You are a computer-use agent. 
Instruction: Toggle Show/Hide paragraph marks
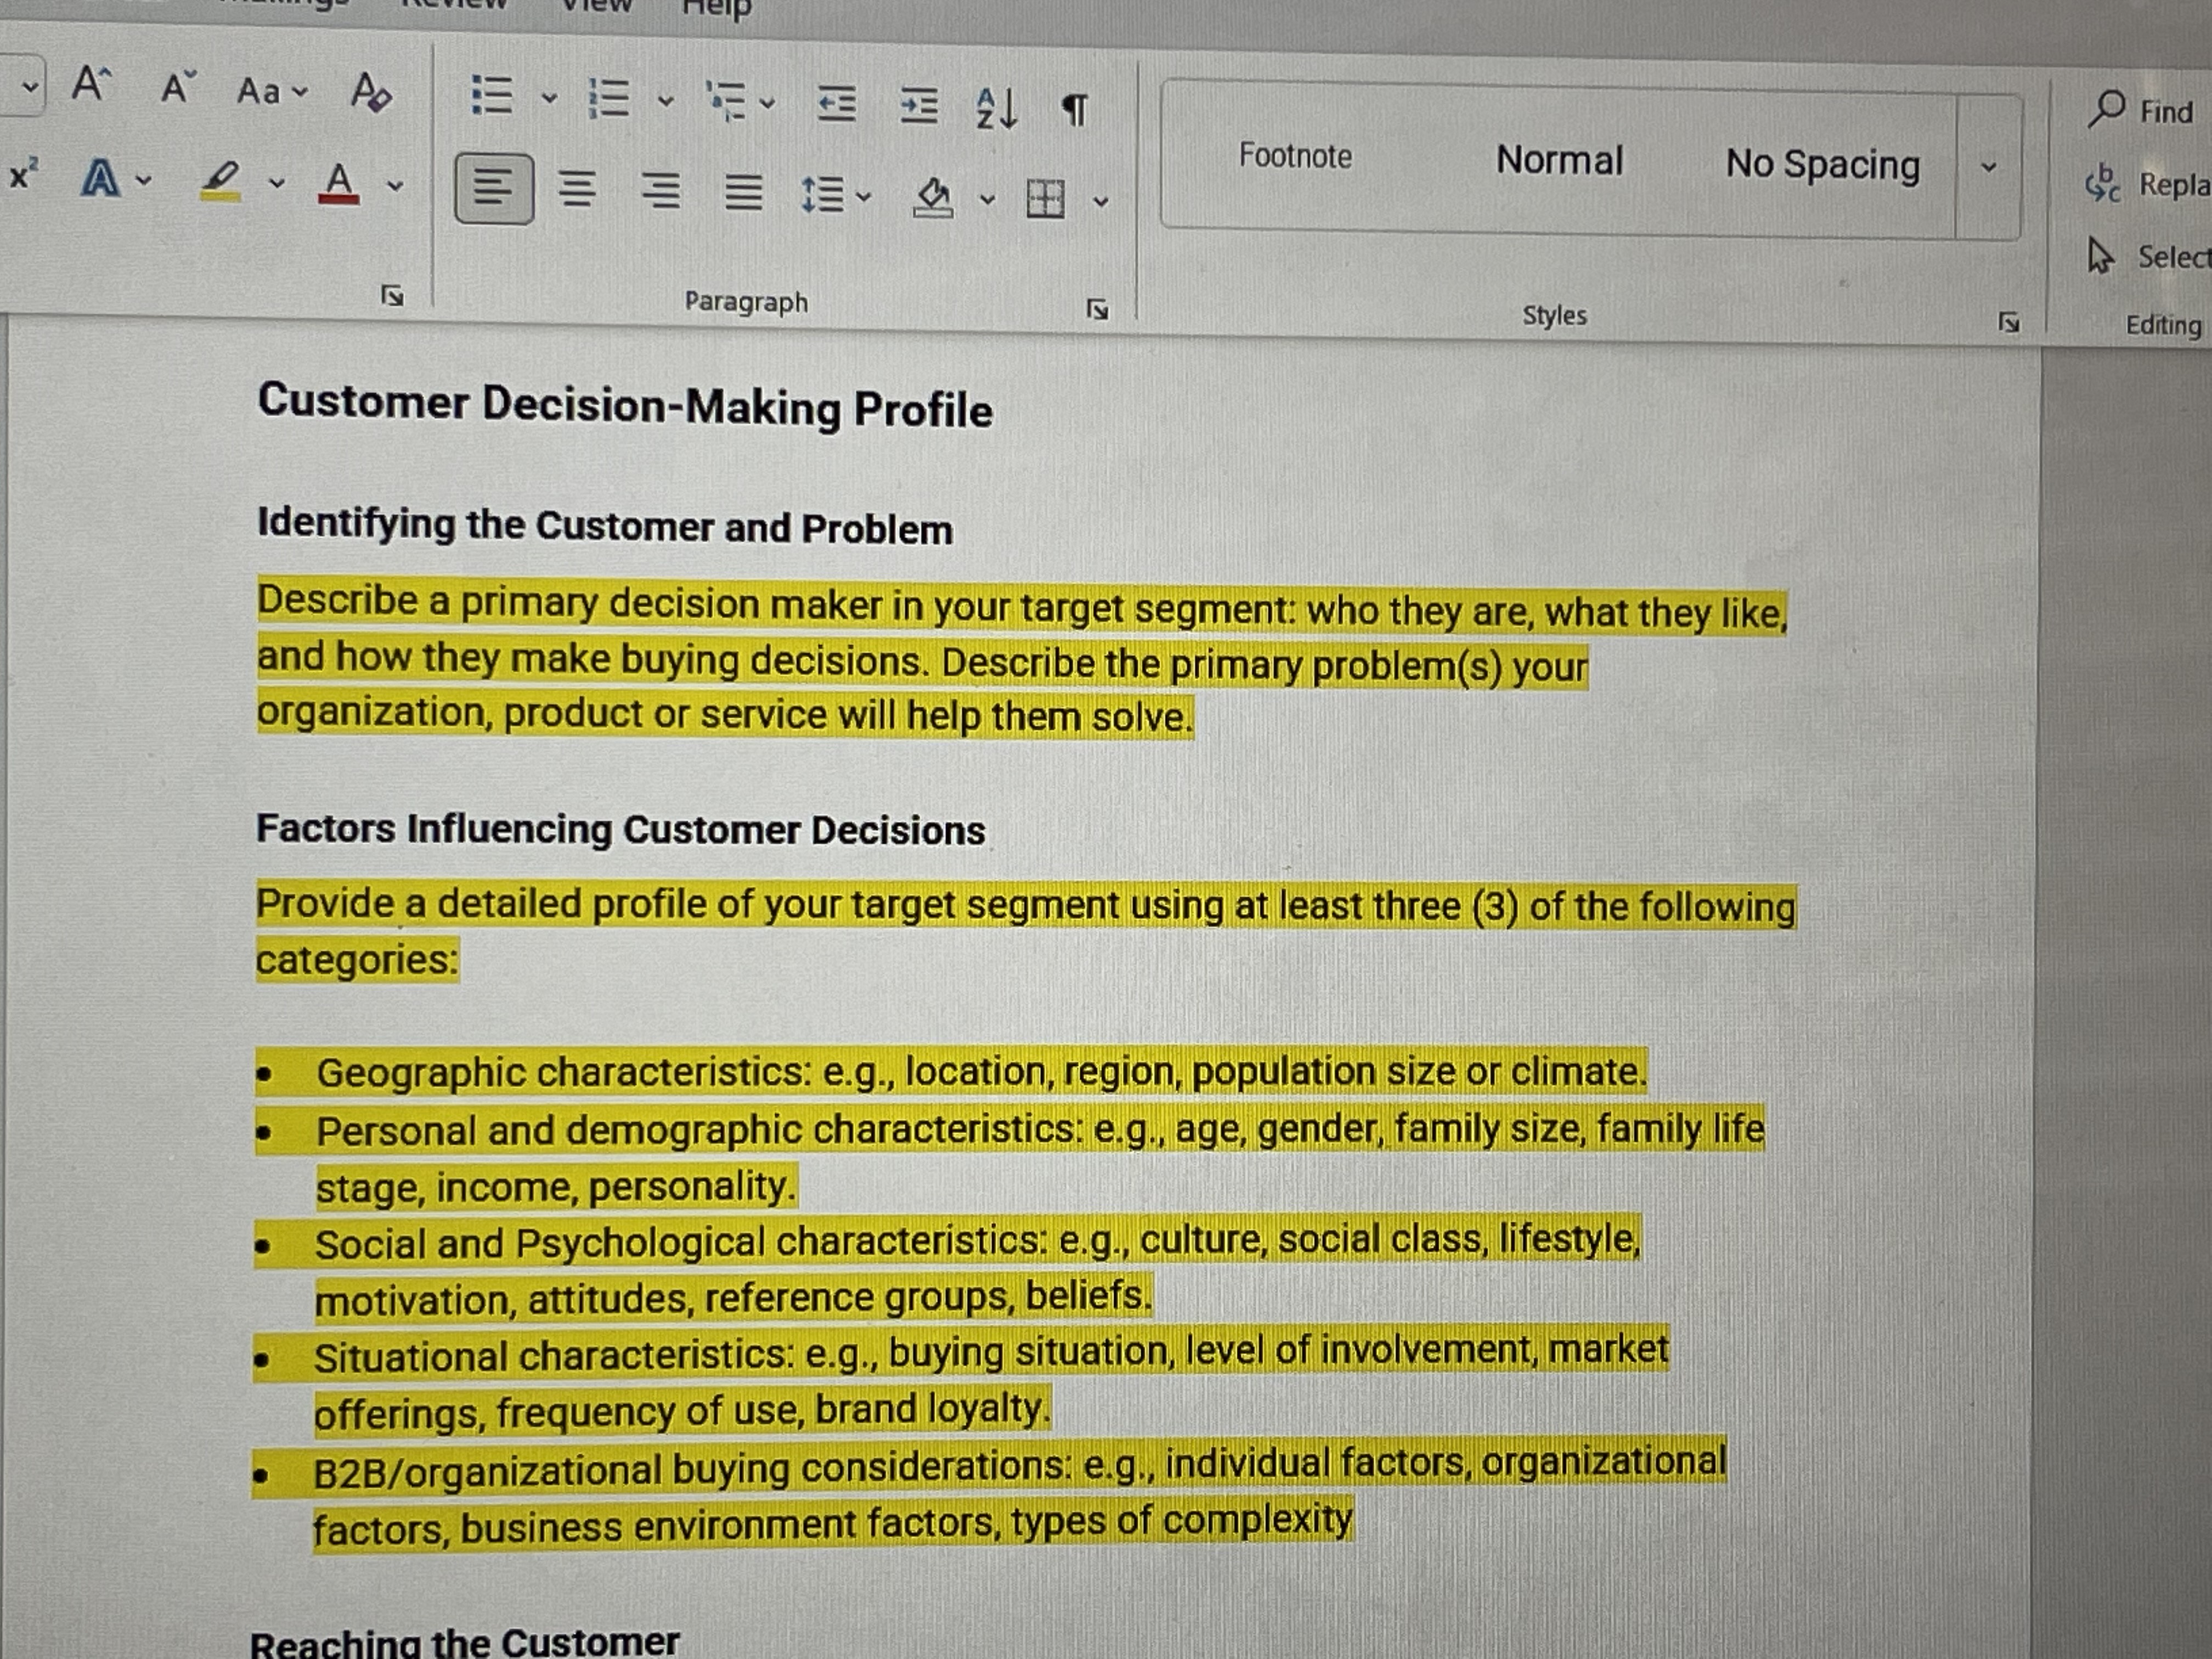click(x=1074, y=110)
